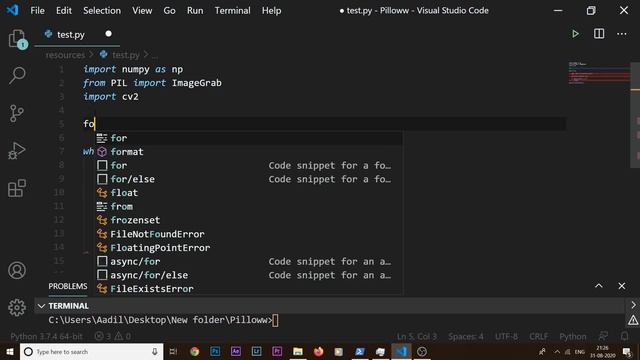Screen dimensions: 640x360
Task: Click the resources breadcrumb
Action: point(65,55)
